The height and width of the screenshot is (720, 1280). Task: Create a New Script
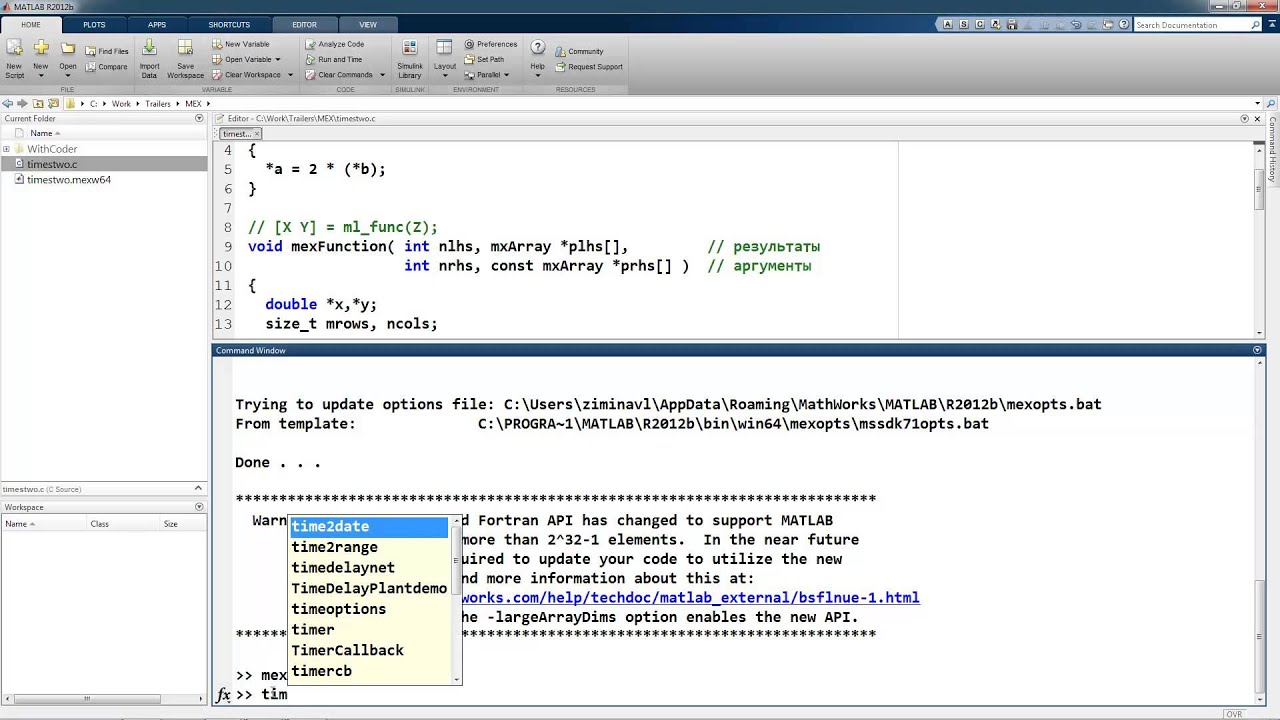tap(14, 57)
